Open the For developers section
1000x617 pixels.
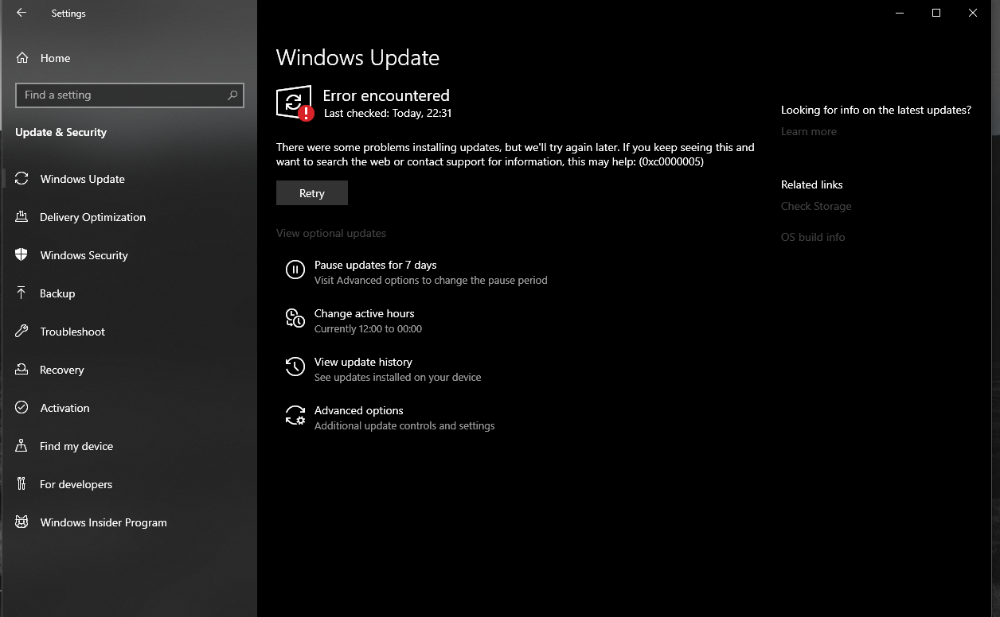click(x=76, y=484)
